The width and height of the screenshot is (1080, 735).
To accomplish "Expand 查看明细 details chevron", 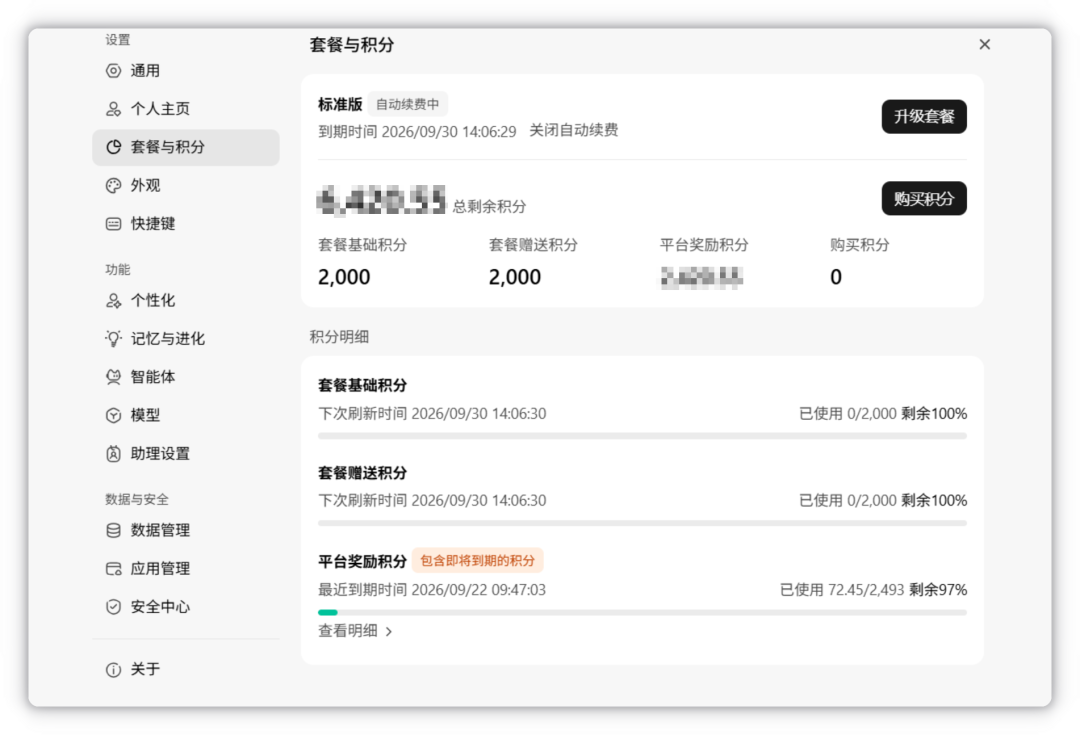I will [x=389, y=631].
